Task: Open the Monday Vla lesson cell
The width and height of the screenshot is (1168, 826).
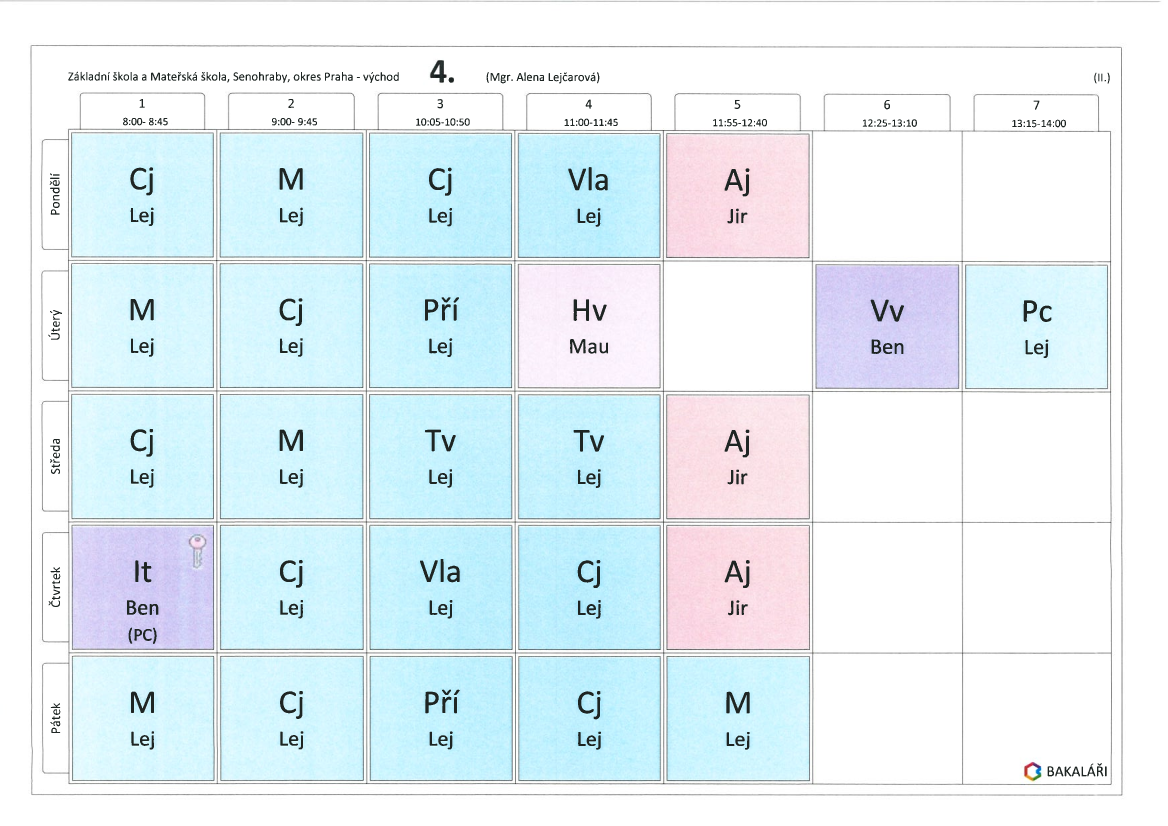Action: [588, 195]
